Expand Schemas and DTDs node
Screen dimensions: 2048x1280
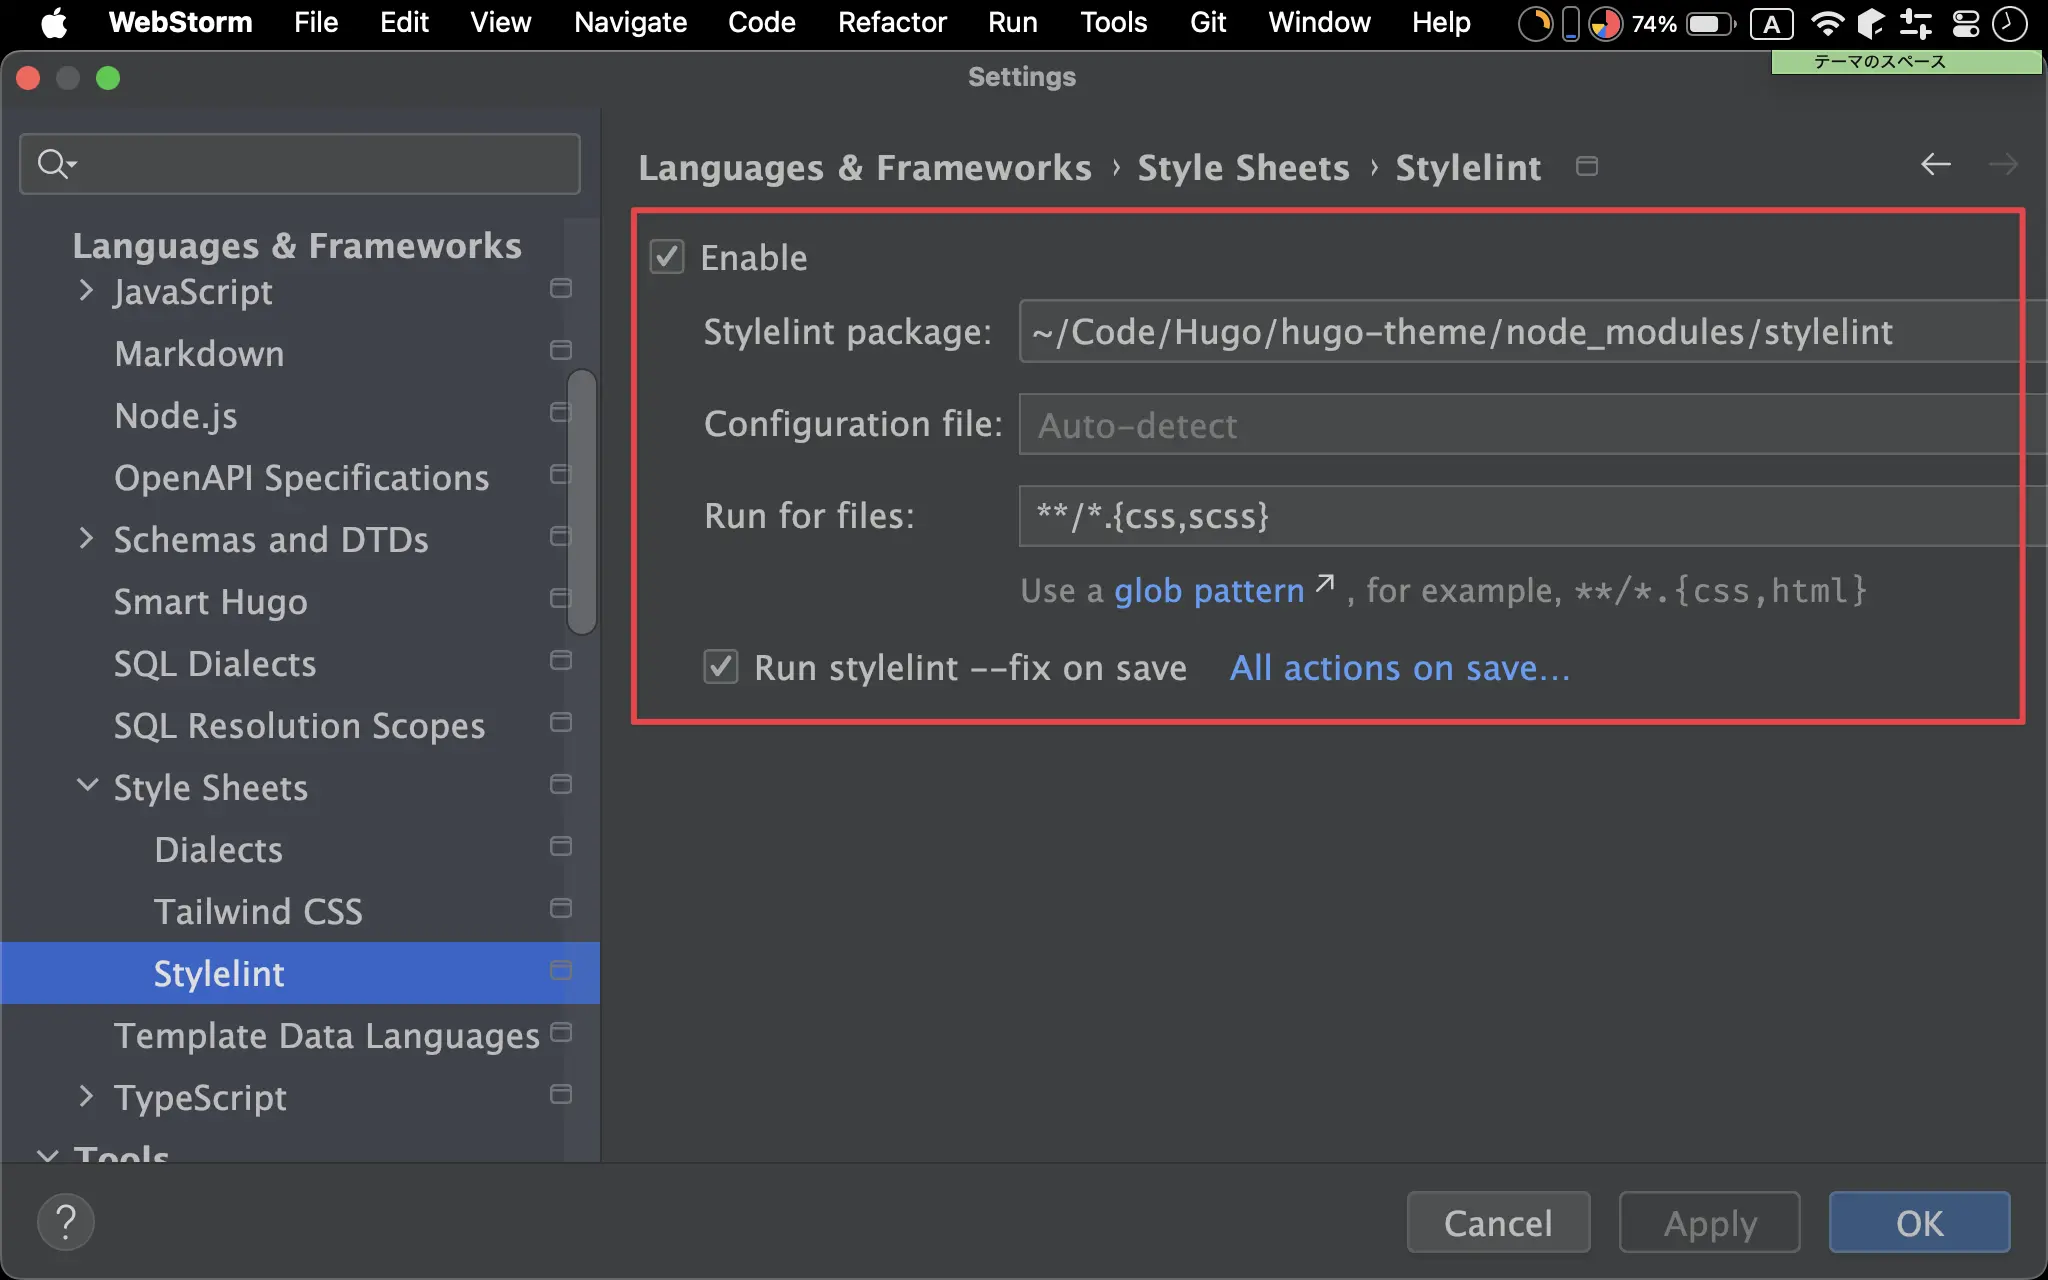click(x=86, y=539)
